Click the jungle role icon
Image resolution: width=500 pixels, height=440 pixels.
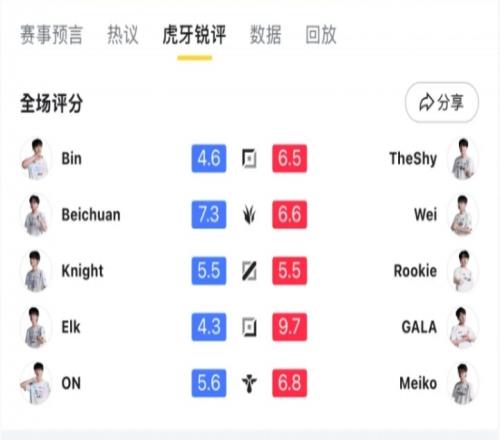[x=249, y=214]
